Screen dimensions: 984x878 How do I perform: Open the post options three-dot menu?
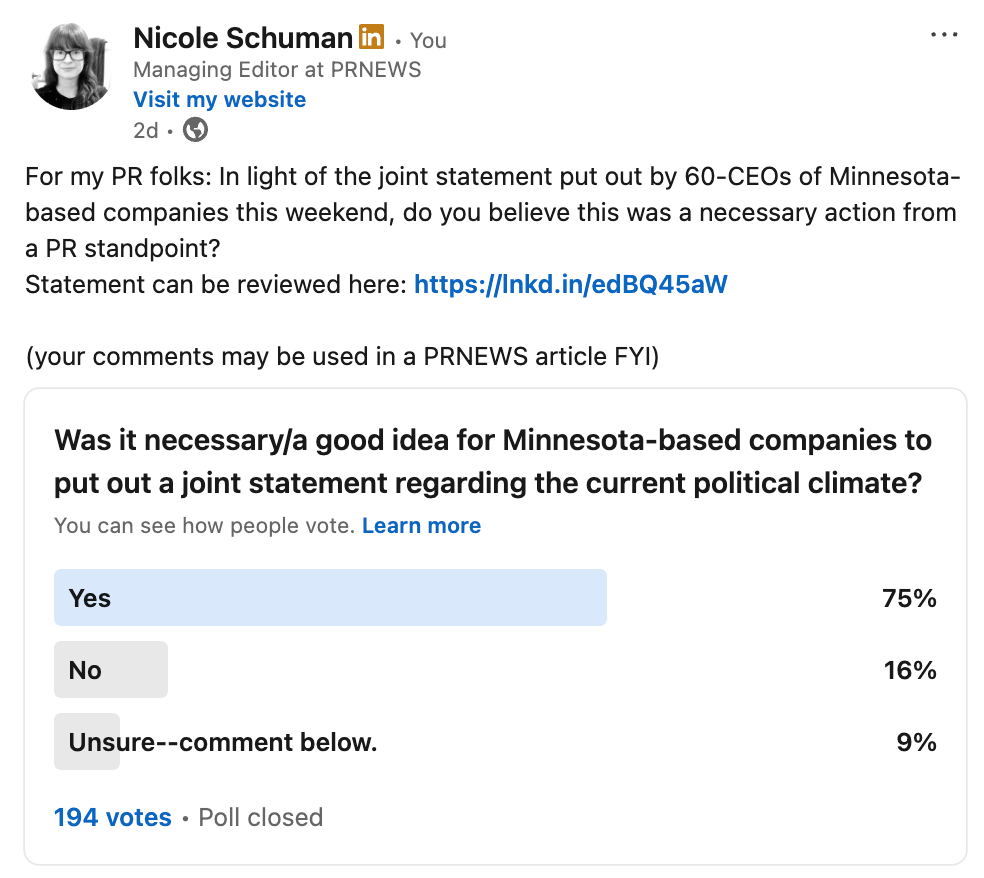tap(943, 34)
